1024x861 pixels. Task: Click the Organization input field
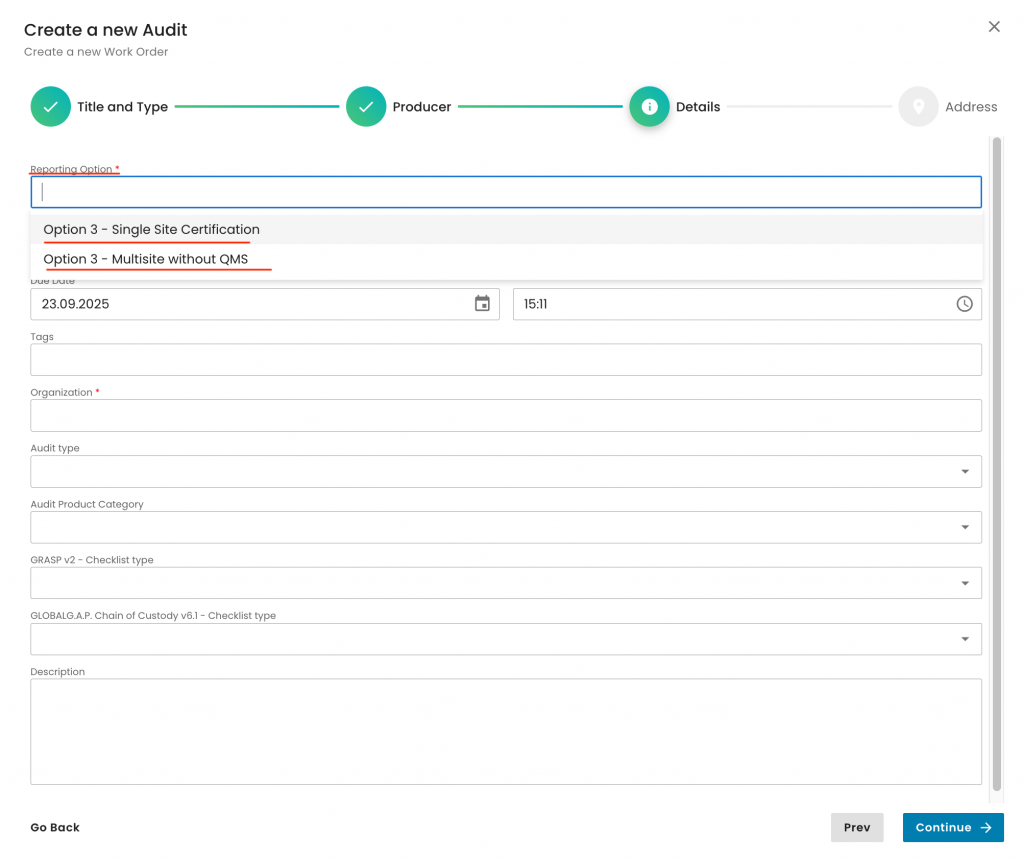click(506, 416)
